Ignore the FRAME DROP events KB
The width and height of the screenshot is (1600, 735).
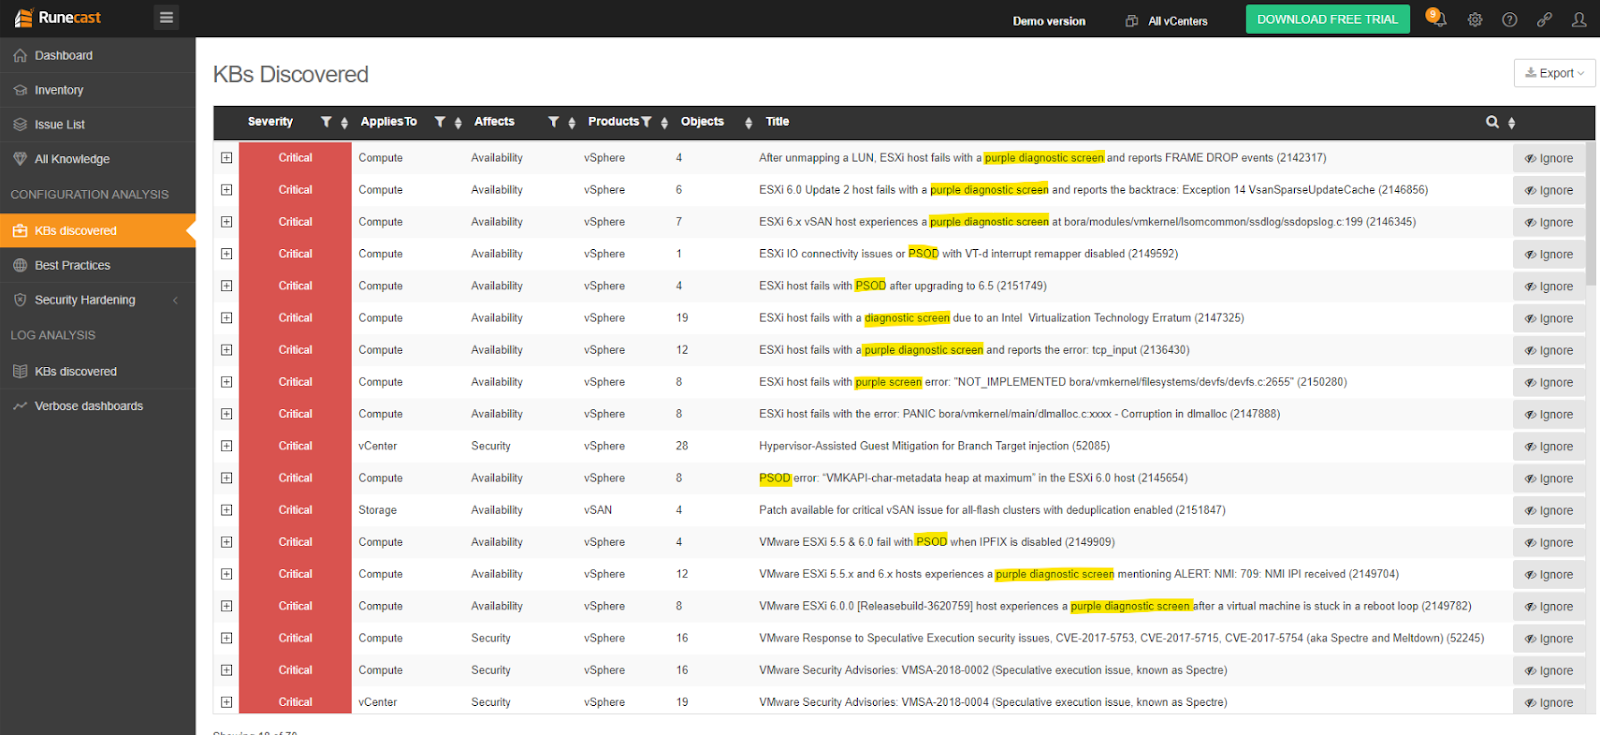(1549, 158)
